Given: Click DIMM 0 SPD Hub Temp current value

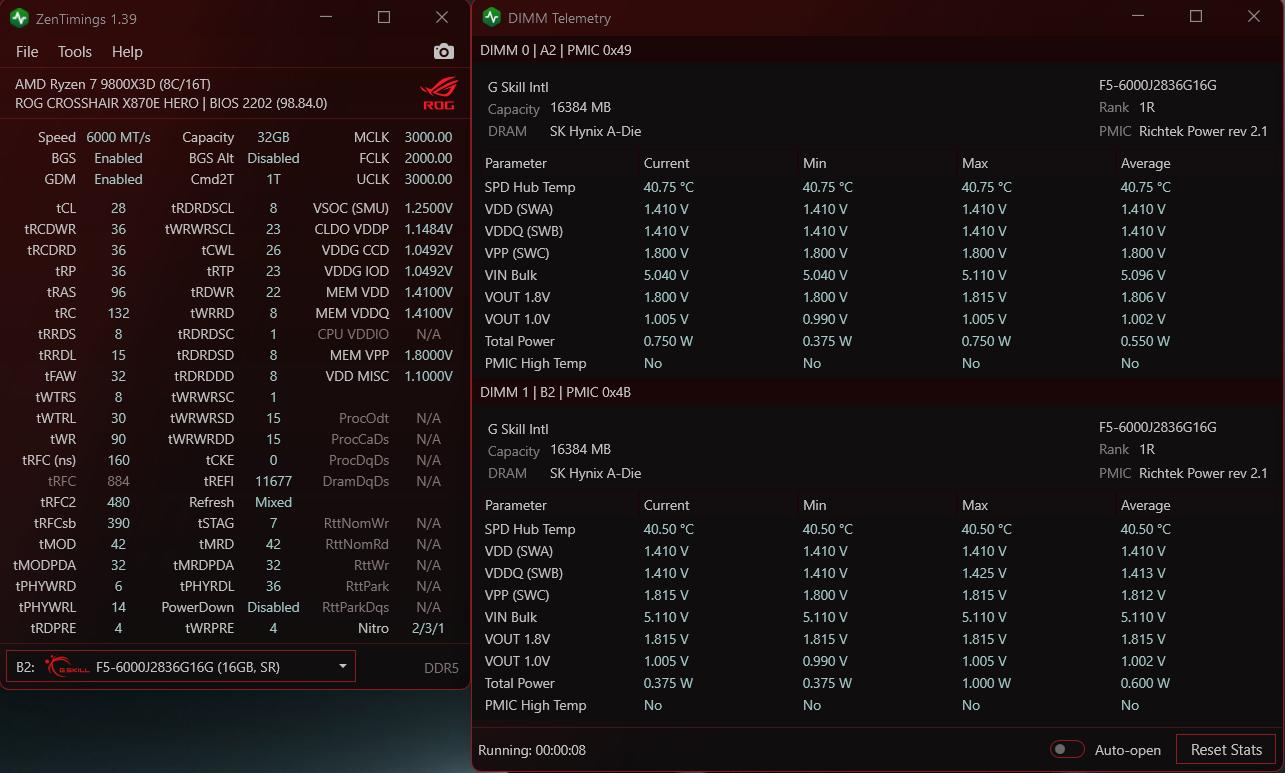Looking at the screenshot, I should click(668, 187).
